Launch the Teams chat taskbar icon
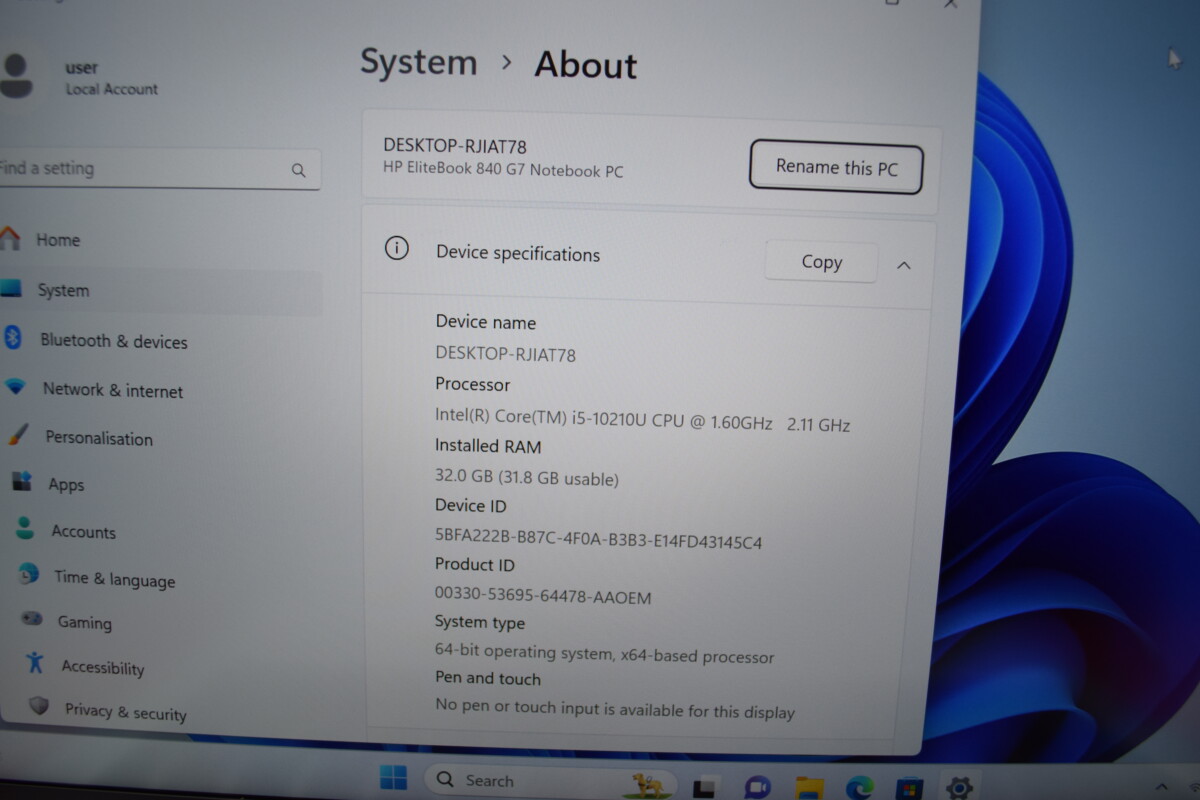The height and width of the screenshot is (800, 1200). point(758,787)
